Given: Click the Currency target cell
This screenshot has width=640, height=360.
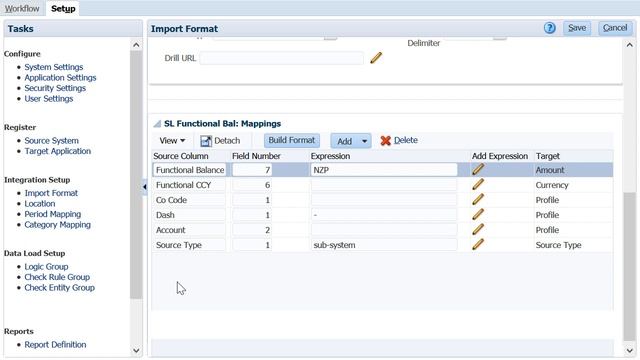Looking at the screenshot, I should pyautogui.click(x=552, y=185).
